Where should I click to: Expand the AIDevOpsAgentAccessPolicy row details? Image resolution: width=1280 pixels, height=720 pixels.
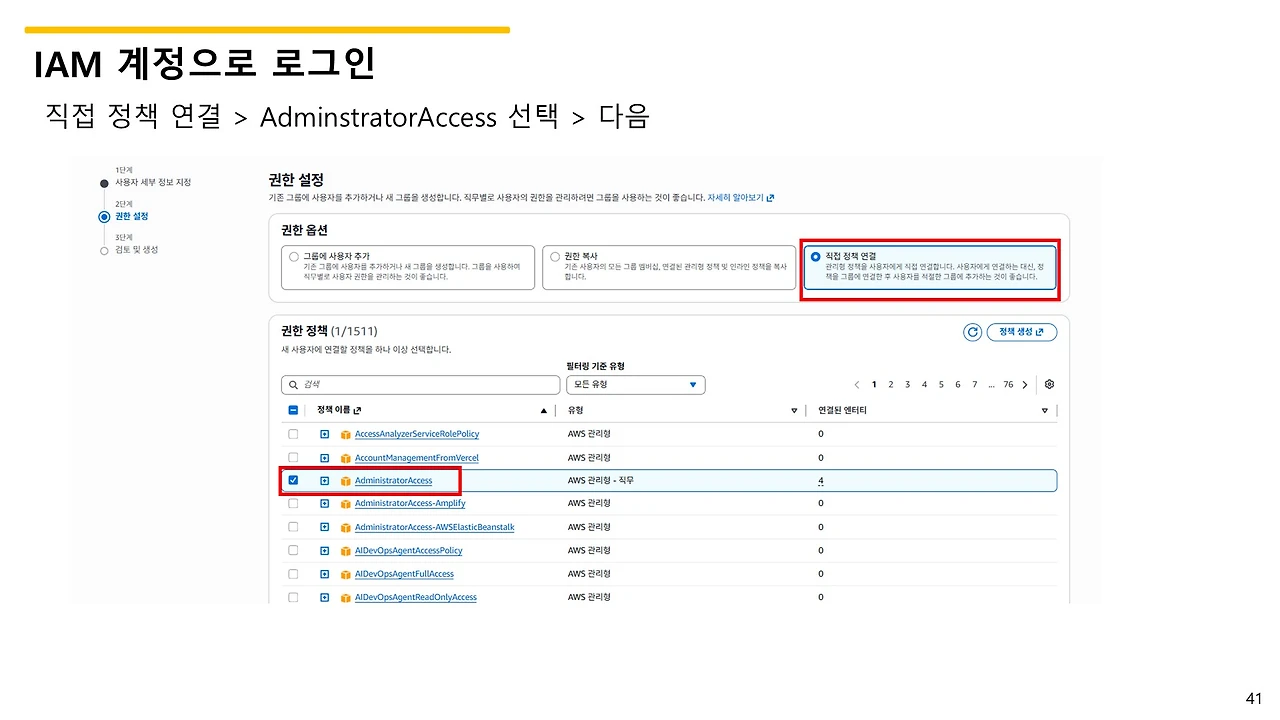324,550
